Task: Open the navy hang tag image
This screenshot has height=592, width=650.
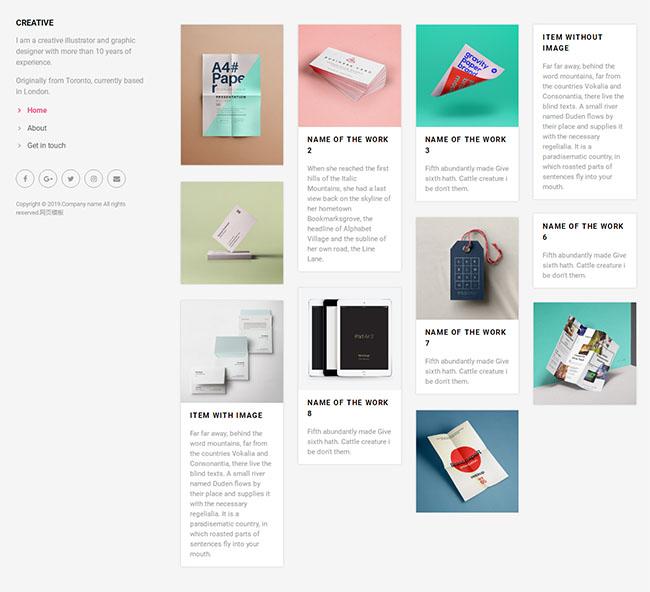Action: 467,268
